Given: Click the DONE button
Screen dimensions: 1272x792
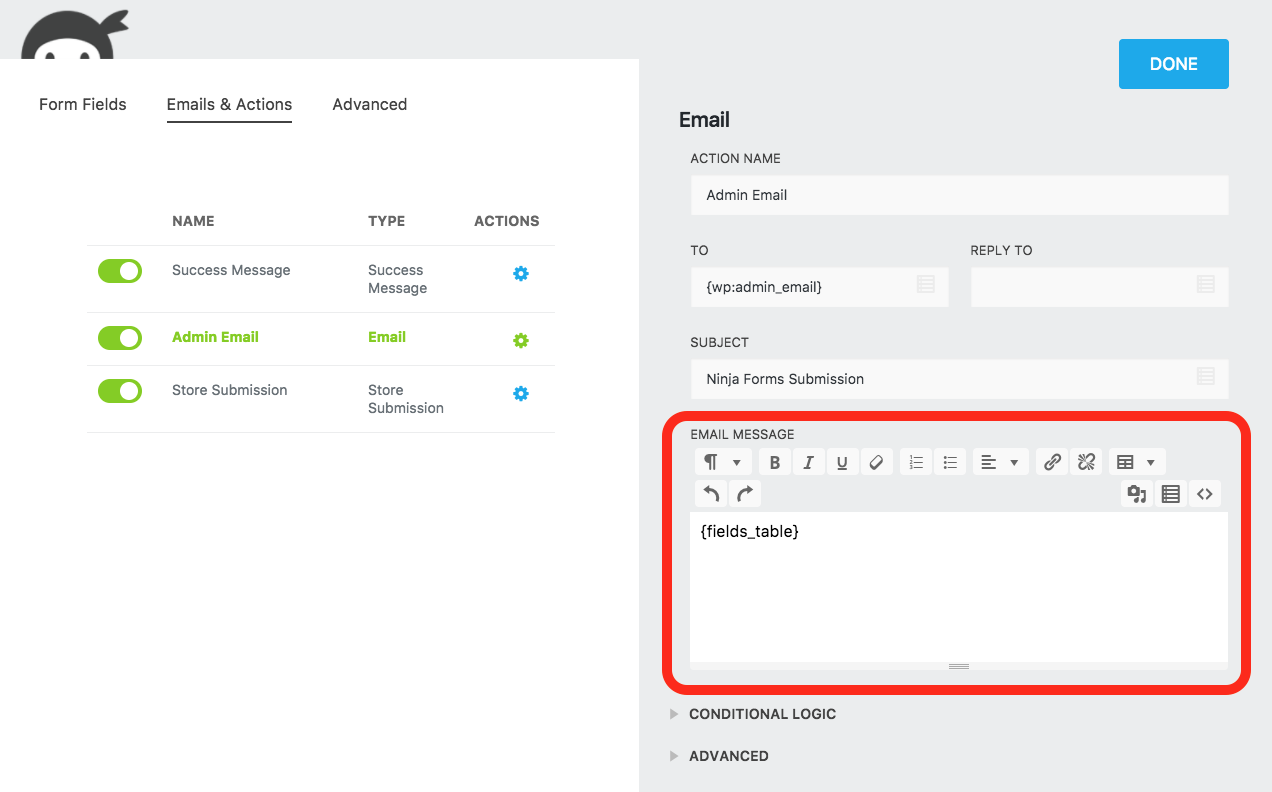Looking at the screenshot, I should click(x=1173, y=63).
